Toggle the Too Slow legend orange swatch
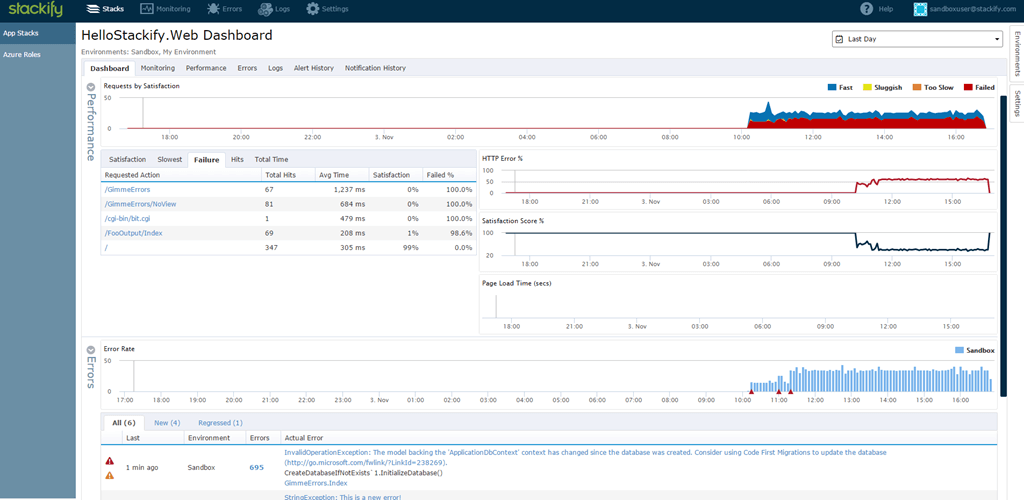The width and height of the screenshot is (1024, 500). pos(918,87)
